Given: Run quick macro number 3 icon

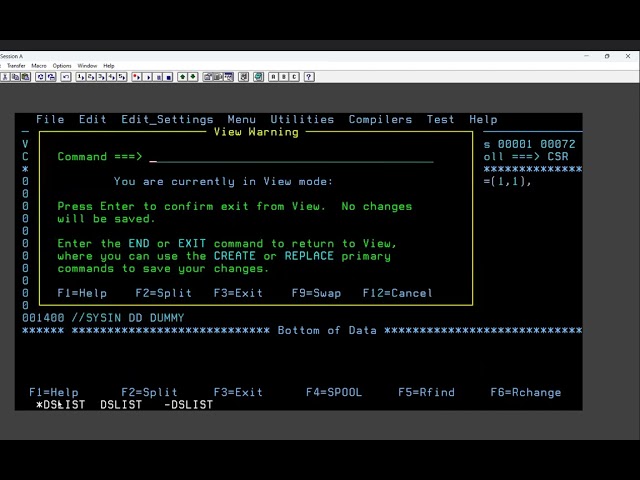Looking at the screenshot, I should [101, 77].
